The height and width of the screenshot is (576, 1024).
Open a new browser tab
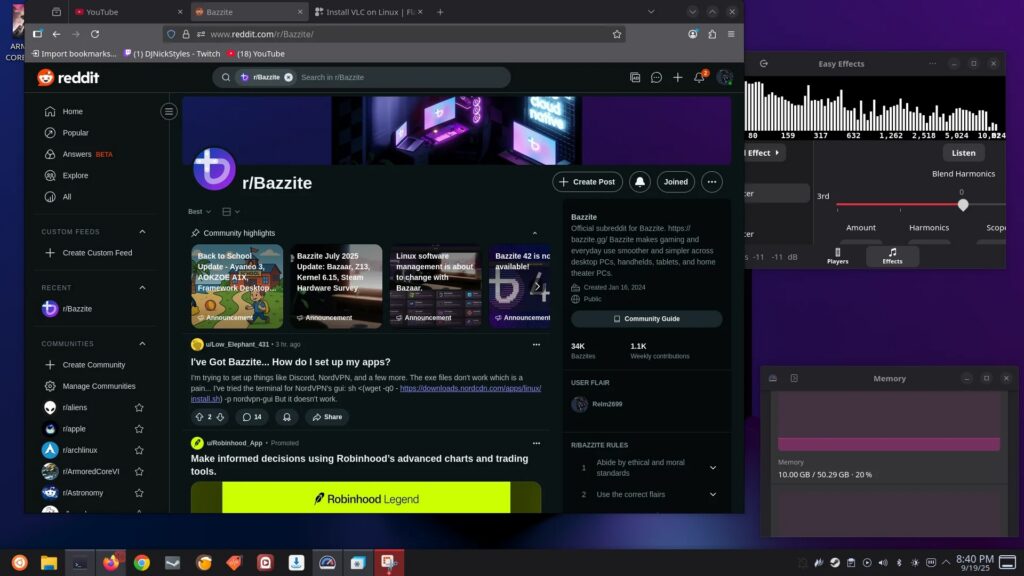point(440,12)
